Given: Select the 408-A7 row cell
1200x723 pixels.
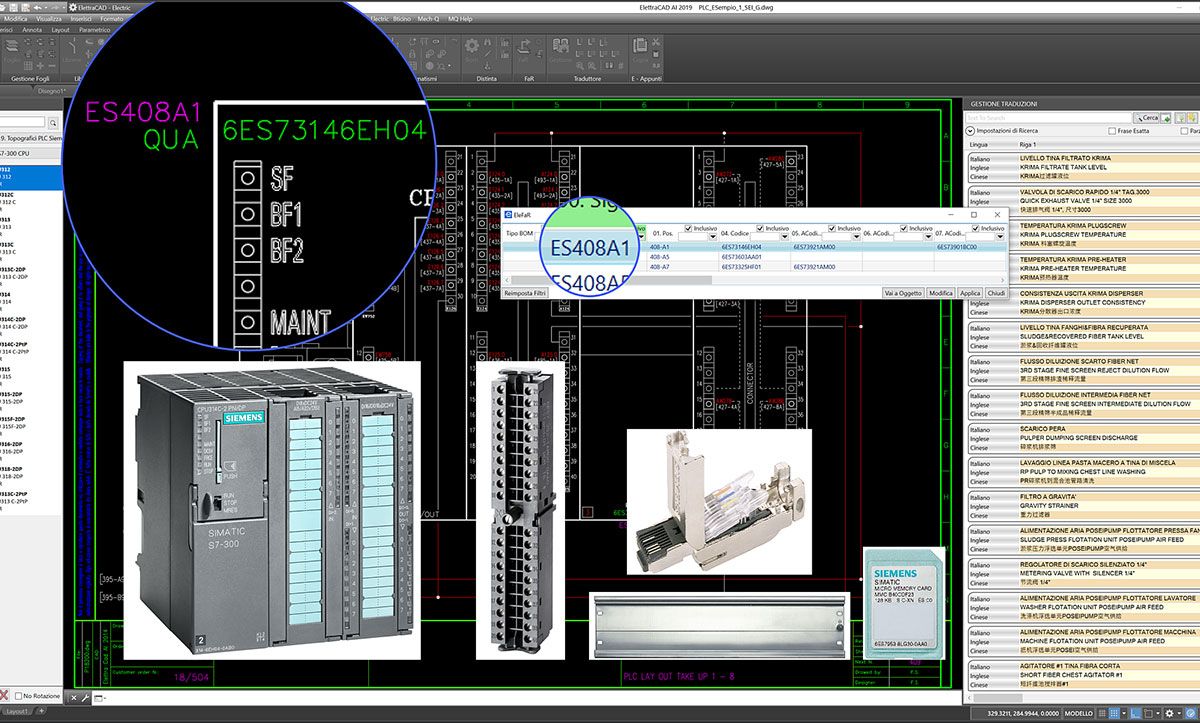Looking at the screenshot, I should pyautogui.click(x=661, y=267).
